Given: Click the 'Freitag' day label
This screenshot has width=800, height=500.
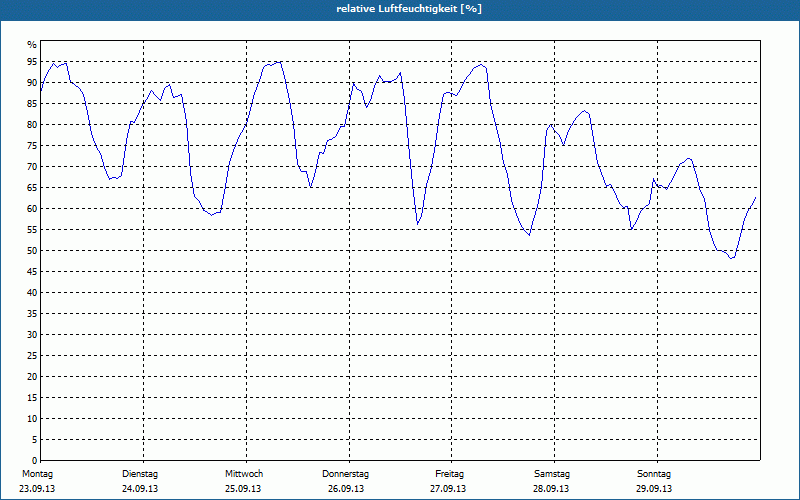Looking at the screenshot, I should coord(449,474).
